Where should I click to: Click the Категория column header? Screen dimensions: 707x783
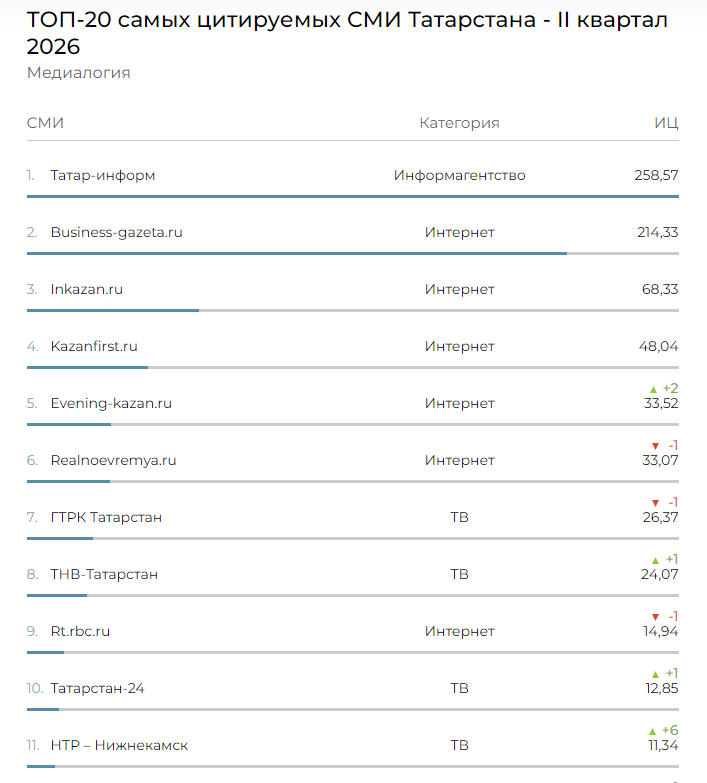pos(459,123)
